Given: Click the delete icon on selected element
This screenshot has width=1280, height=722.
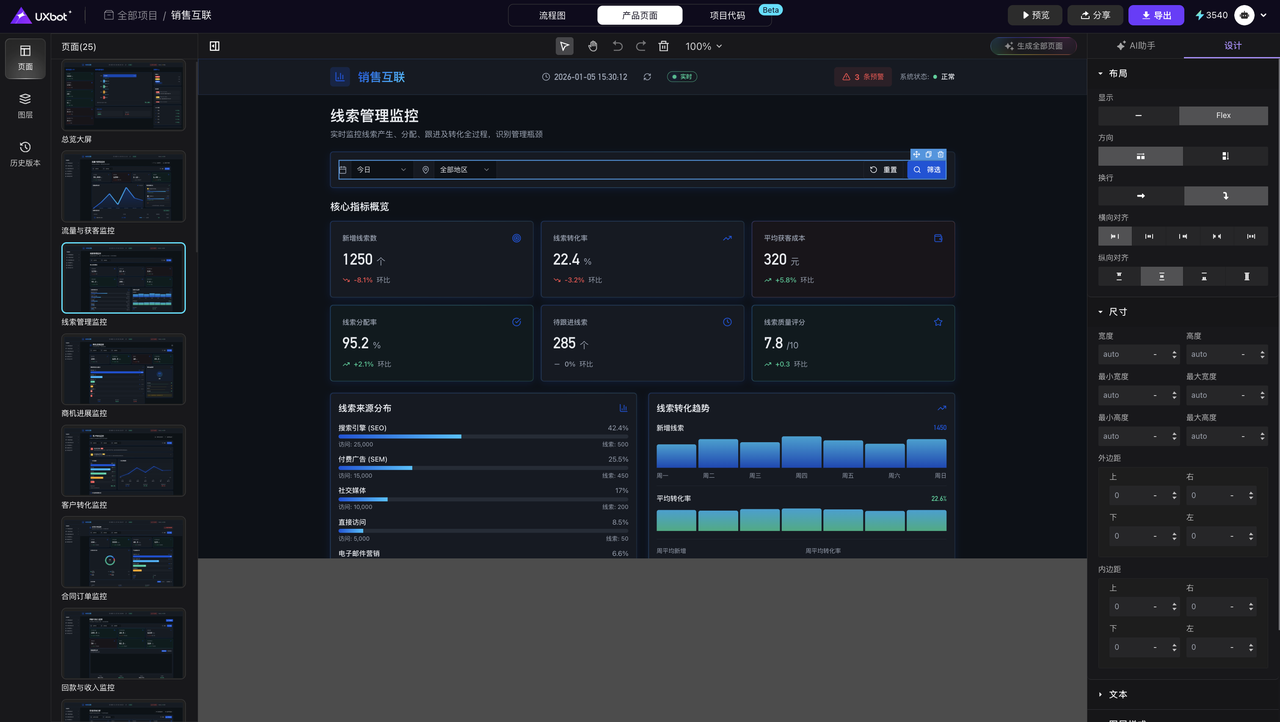Looking at the screenshot, I should [940, 155].
